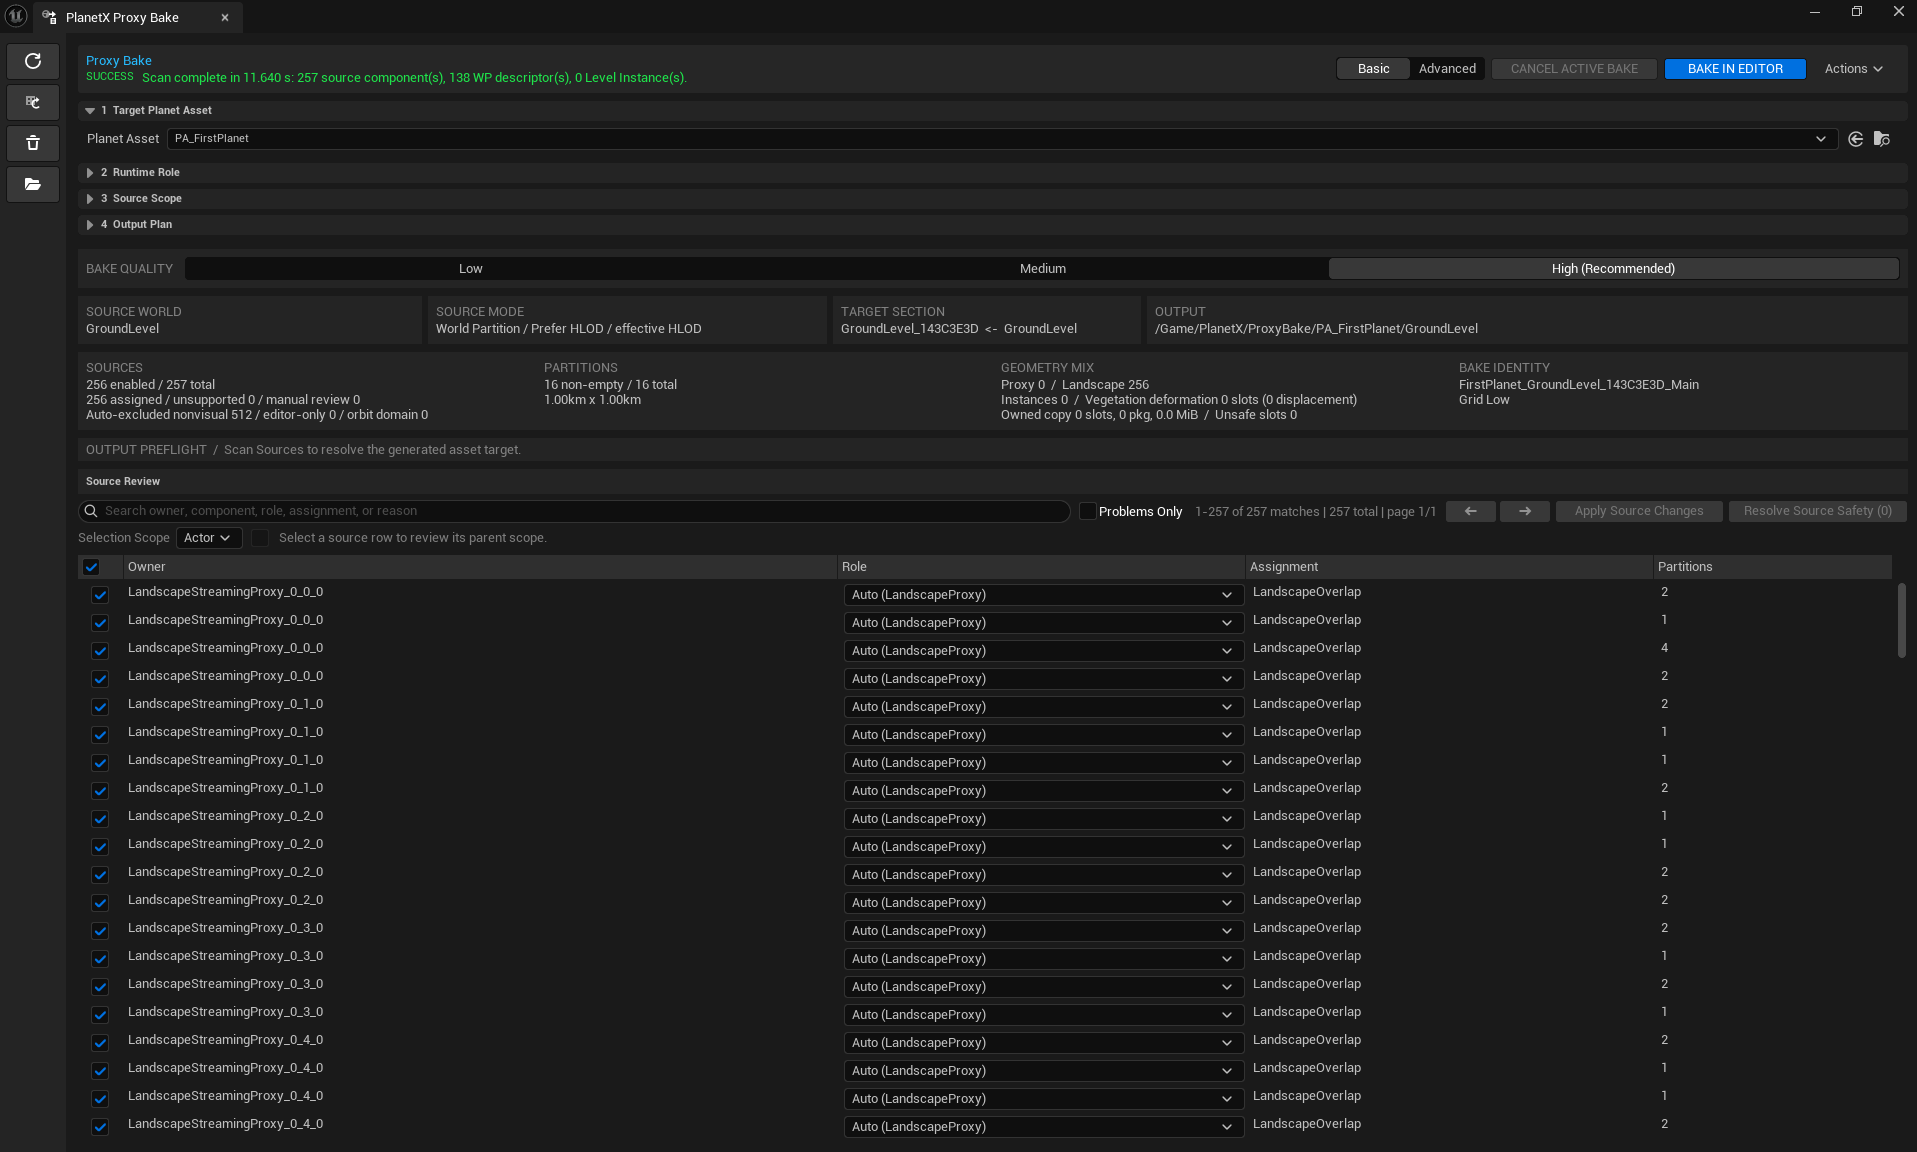Click the Source Review section header
This screenshot has height=1152, width=1917.
tap(992, 482)
